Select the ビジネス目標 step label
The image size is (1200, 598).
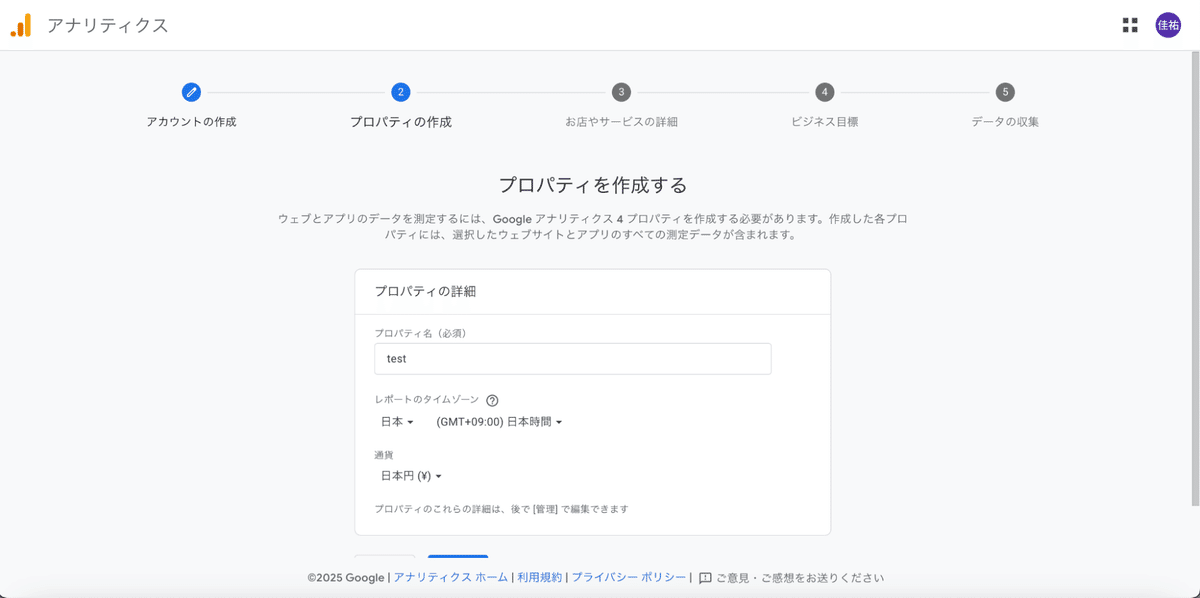coord(824,122)
